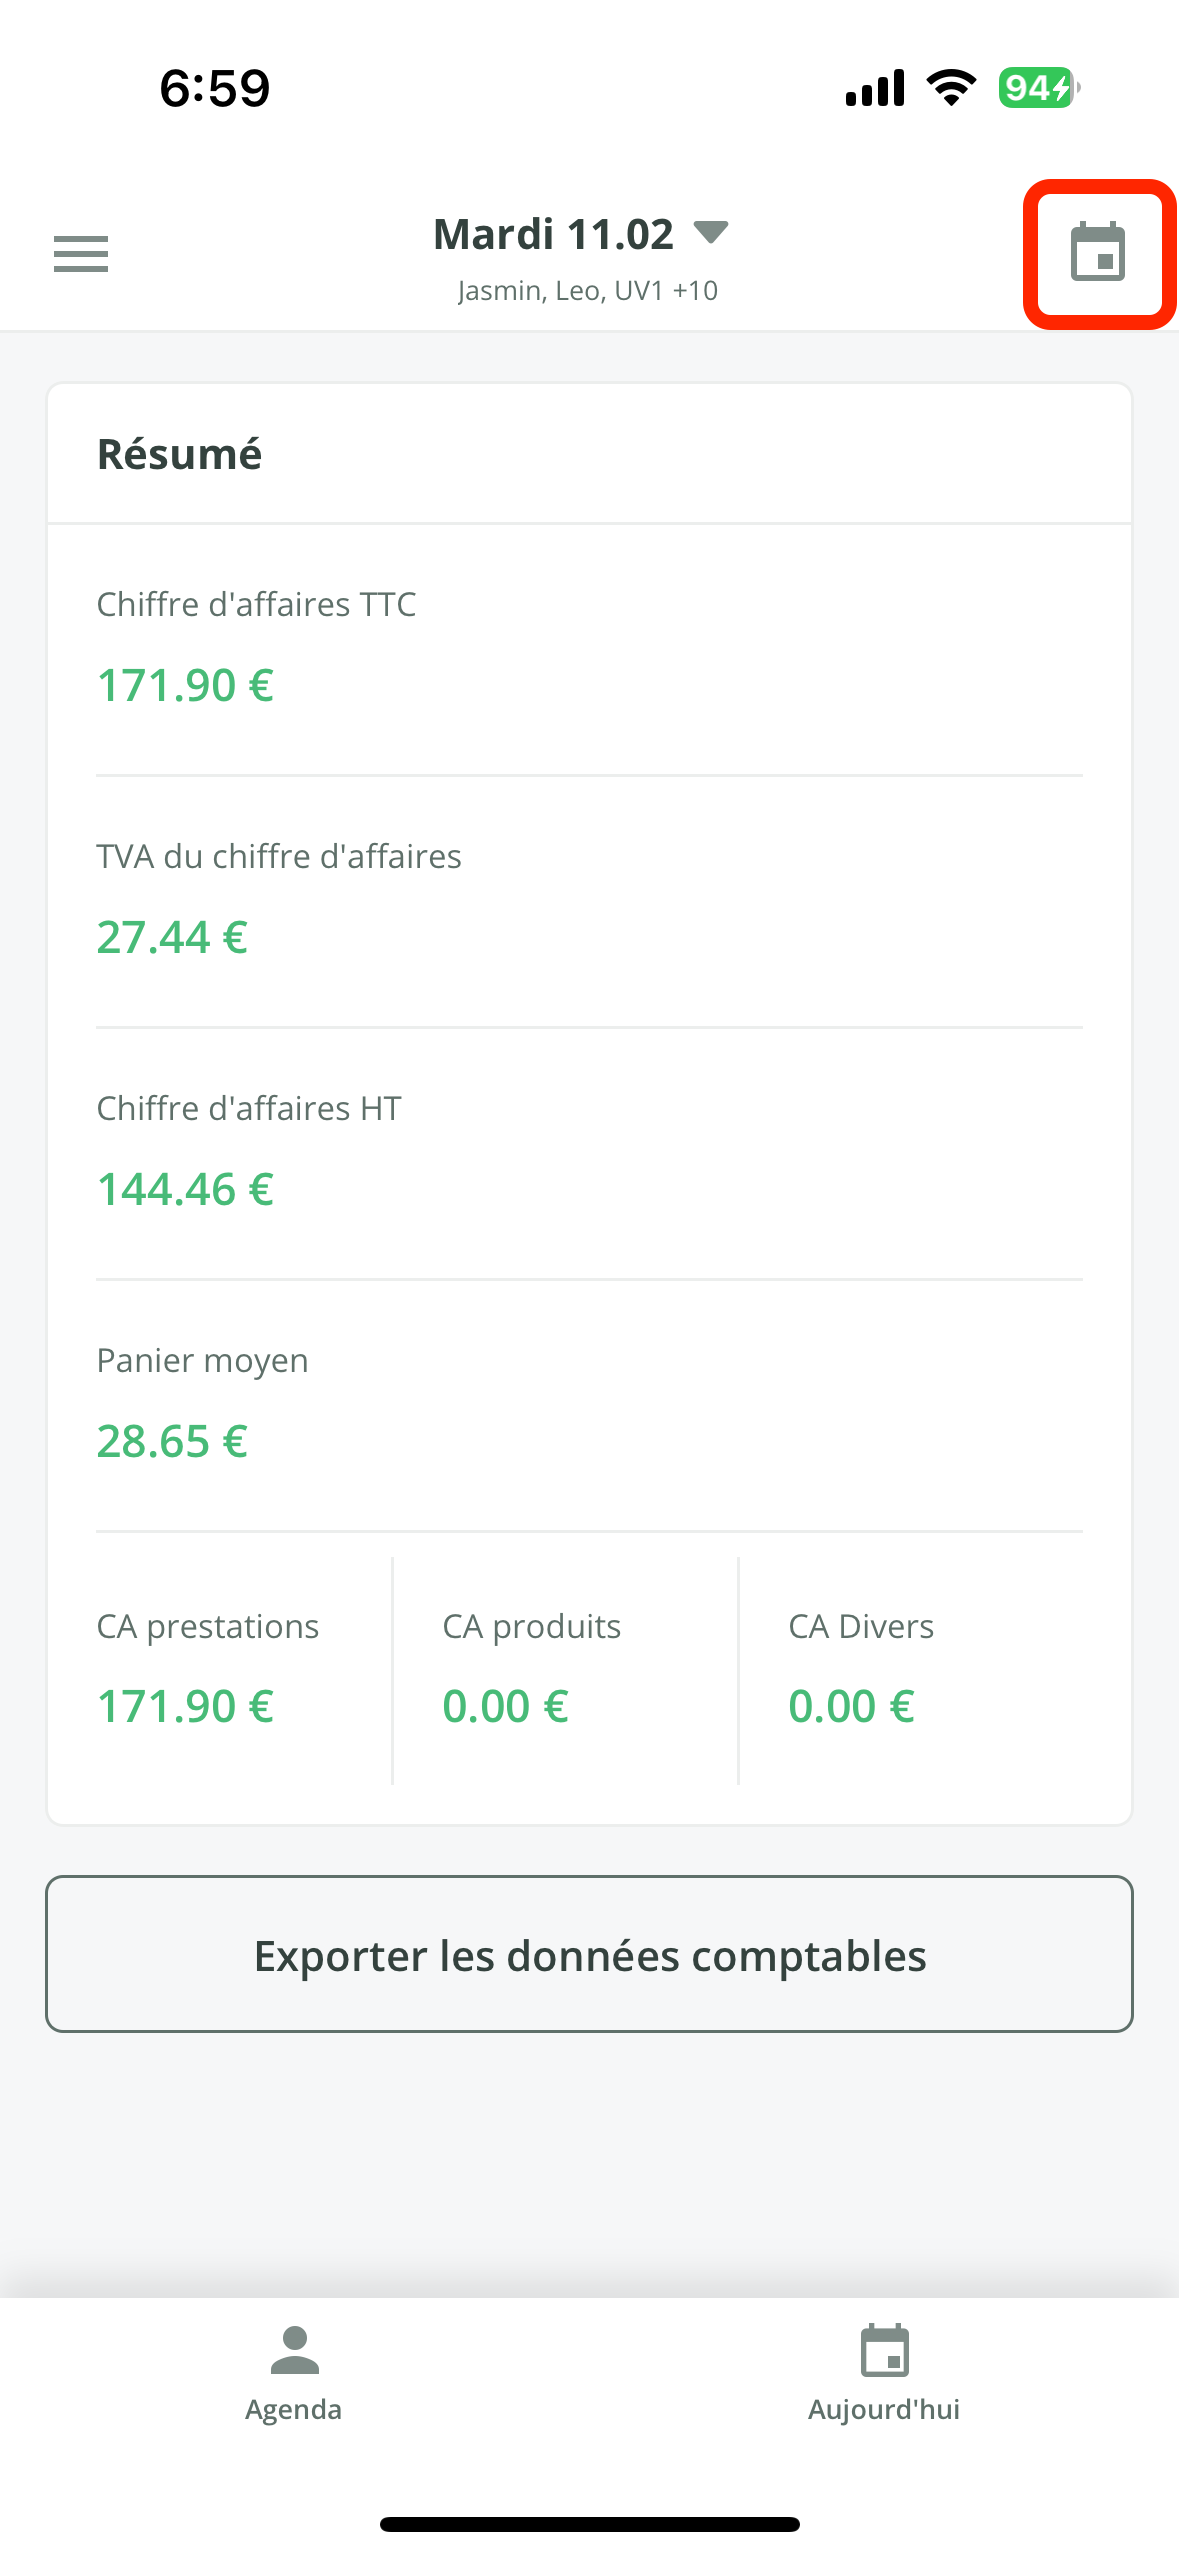Tap the Résumé card header
Viewport: 1179px width, 2556px height.
click(180, 454)
